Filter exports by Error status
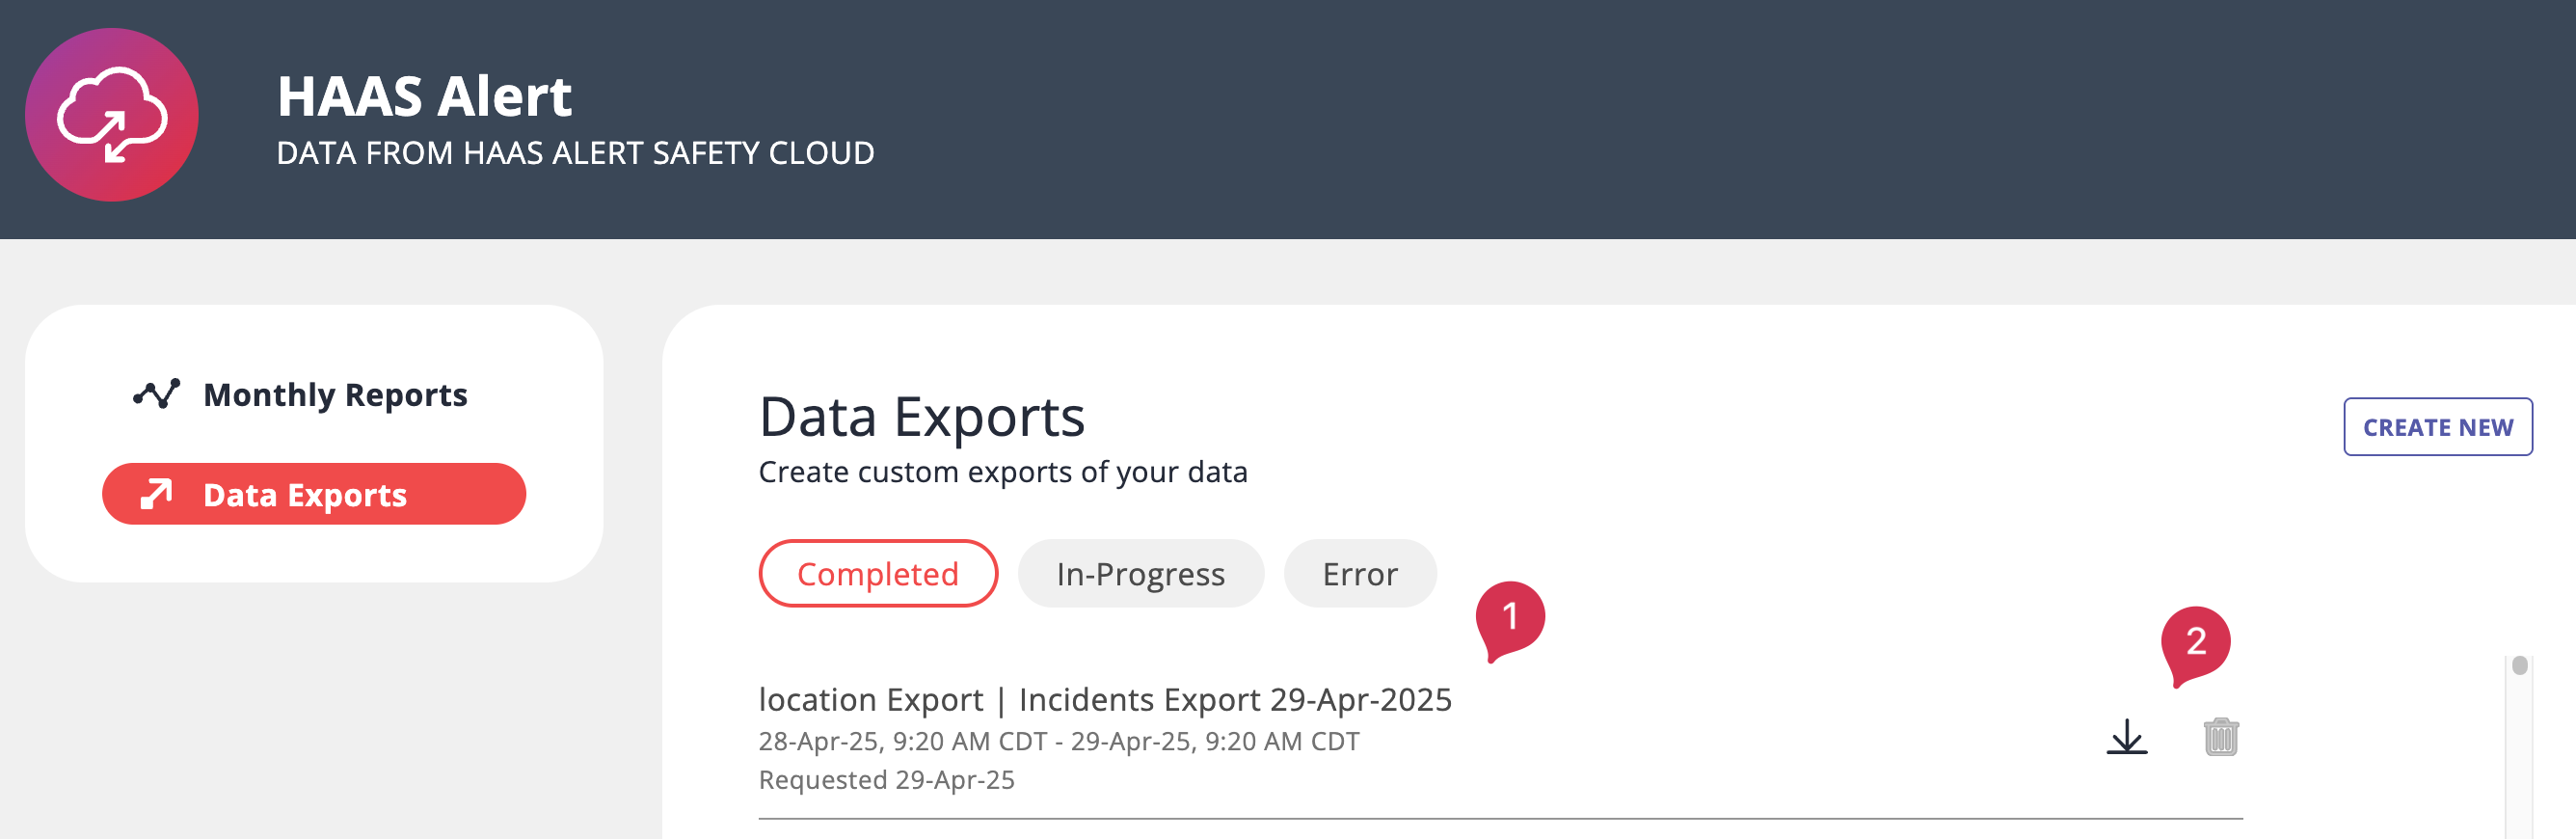 1359,574
